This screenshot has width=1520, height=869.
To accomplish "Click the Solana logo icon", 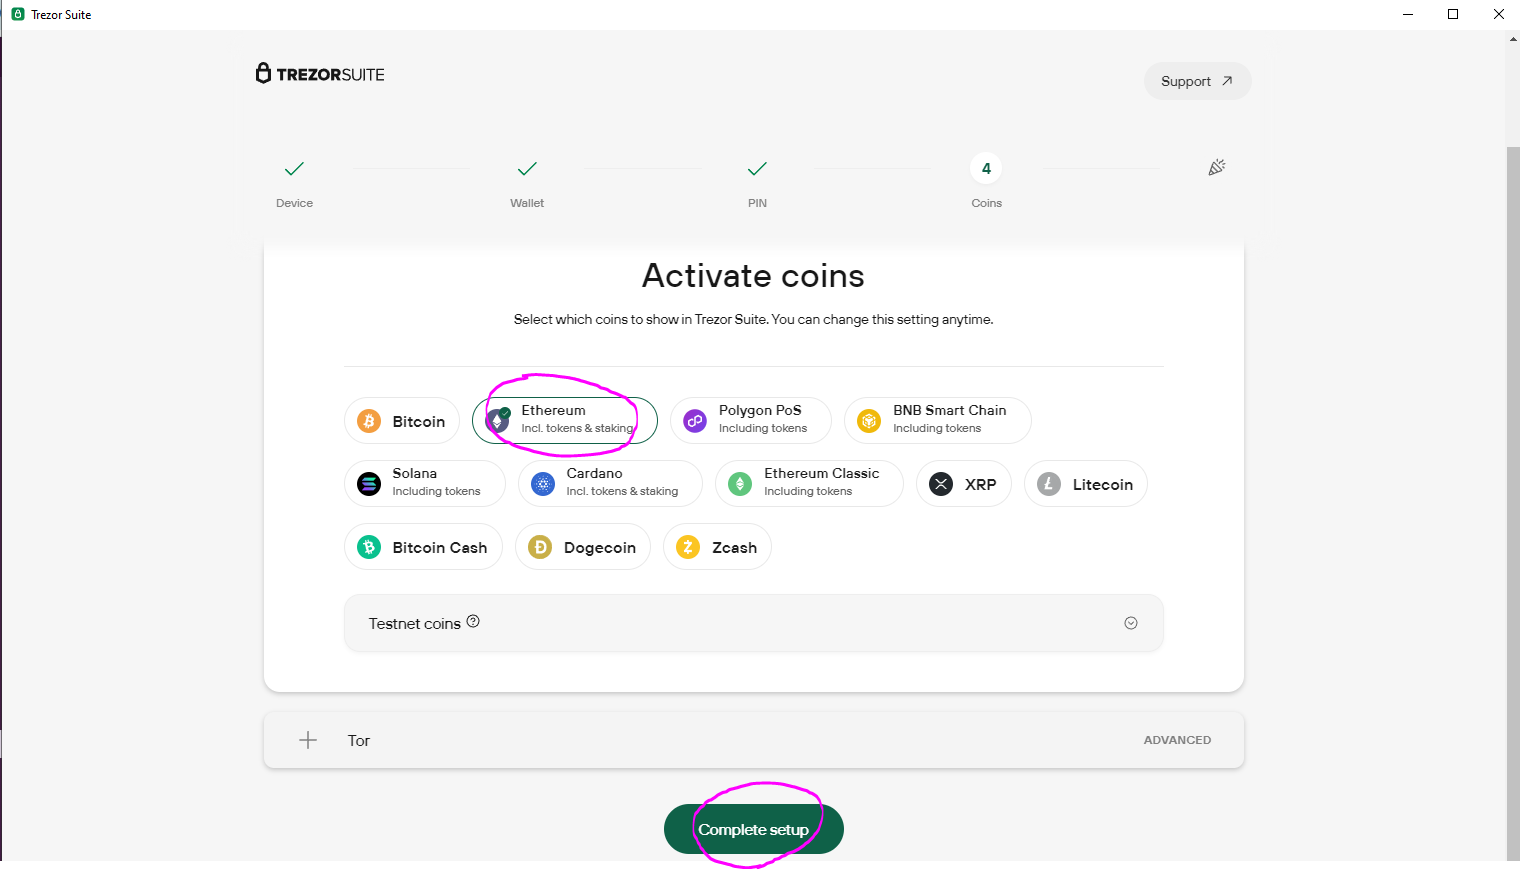I will [369, 484].
